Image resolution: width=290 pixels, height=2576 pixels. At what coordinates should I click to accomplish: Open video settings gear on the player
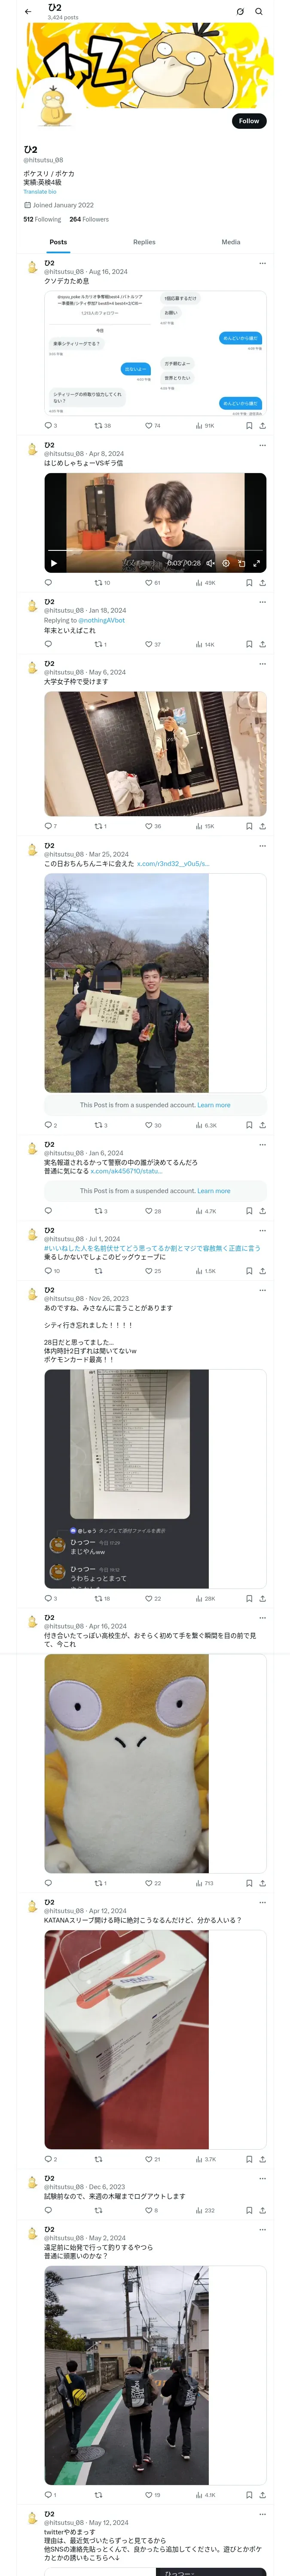[x=225, y=563]
